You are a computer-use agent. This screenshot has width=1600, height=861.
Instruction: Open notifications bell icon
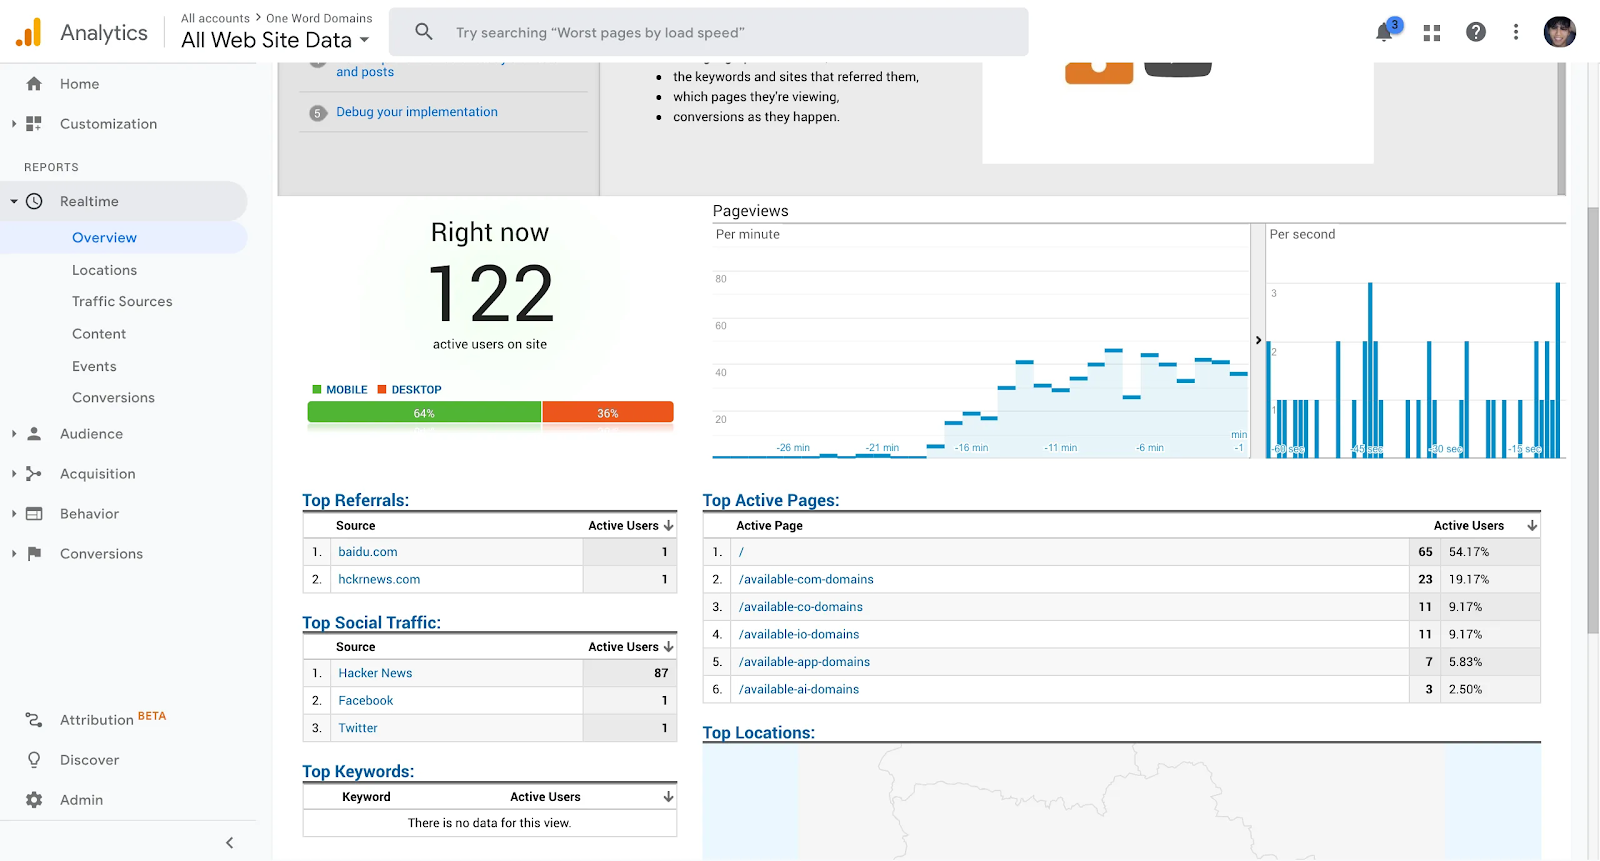pos(1384,32)
